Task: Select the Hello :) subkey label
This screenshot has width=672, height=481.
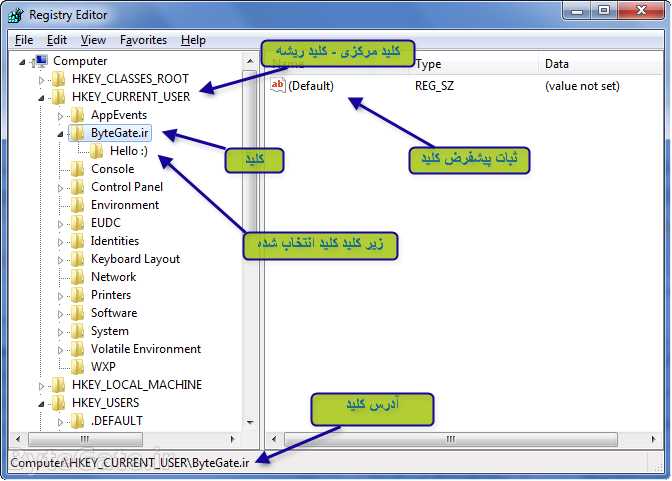Action: point(129,151)
